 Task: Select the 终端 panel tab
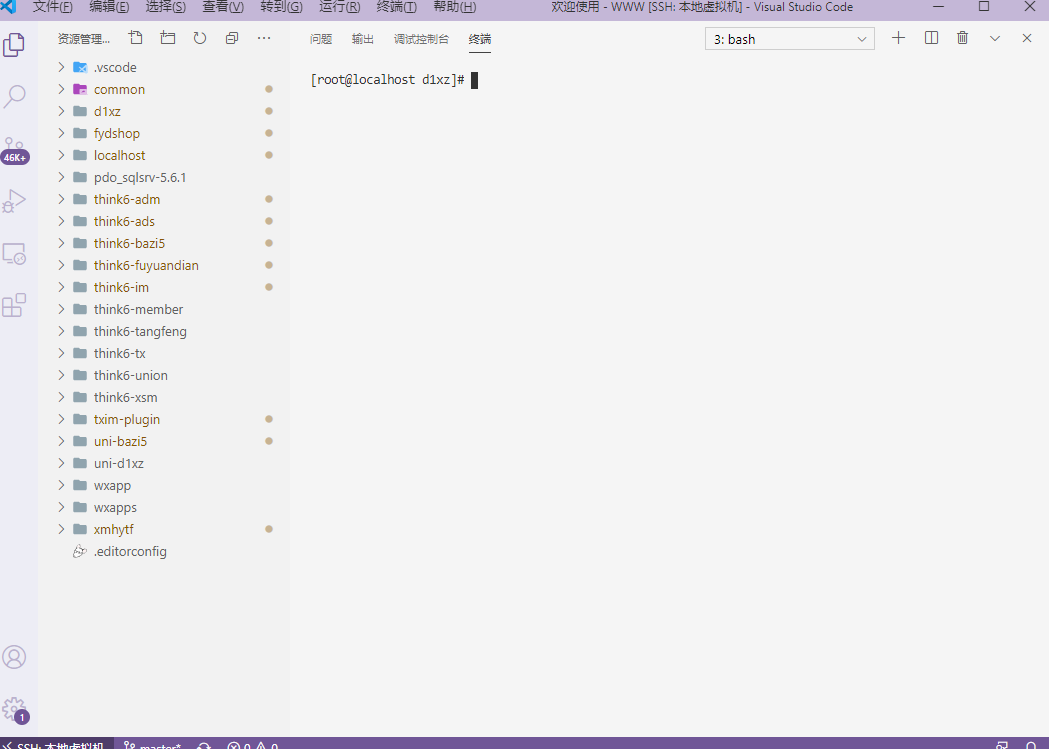click(480, 39)
